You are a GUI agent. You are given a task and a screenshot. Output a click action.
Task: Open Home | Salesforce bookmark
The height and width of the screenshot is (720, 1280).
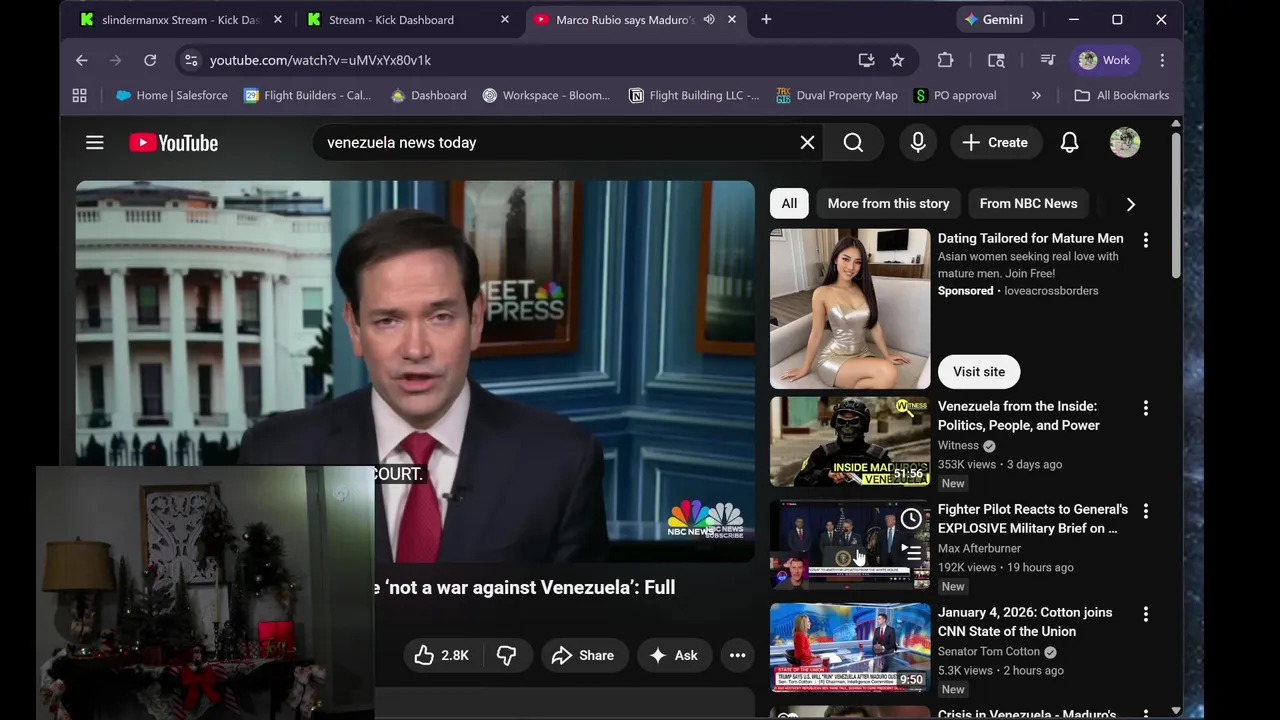point(172,95)
